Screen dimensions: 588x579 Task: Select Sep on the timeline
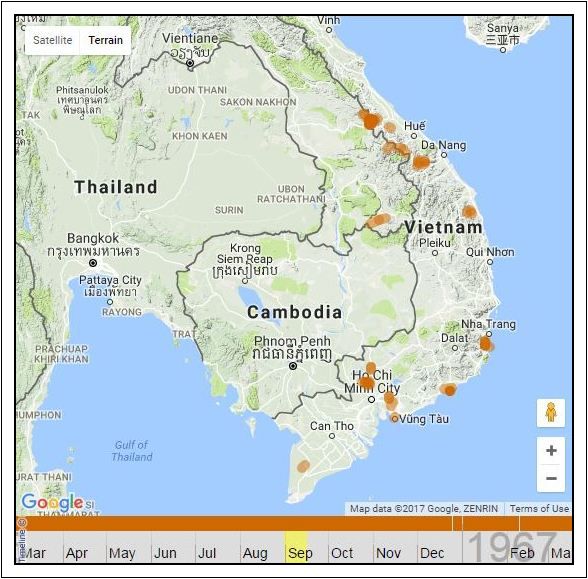click(300, 553)
